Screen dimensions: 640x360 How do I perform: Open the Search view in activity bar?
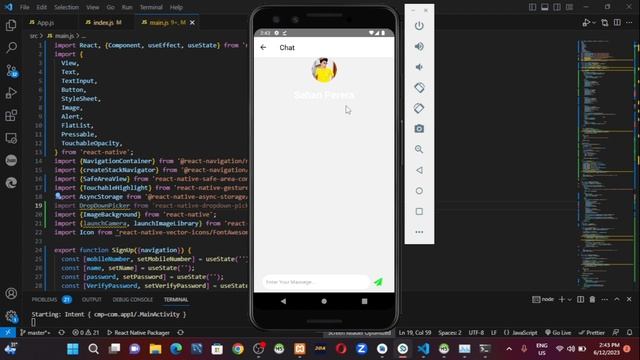click(x=11, y=48)
